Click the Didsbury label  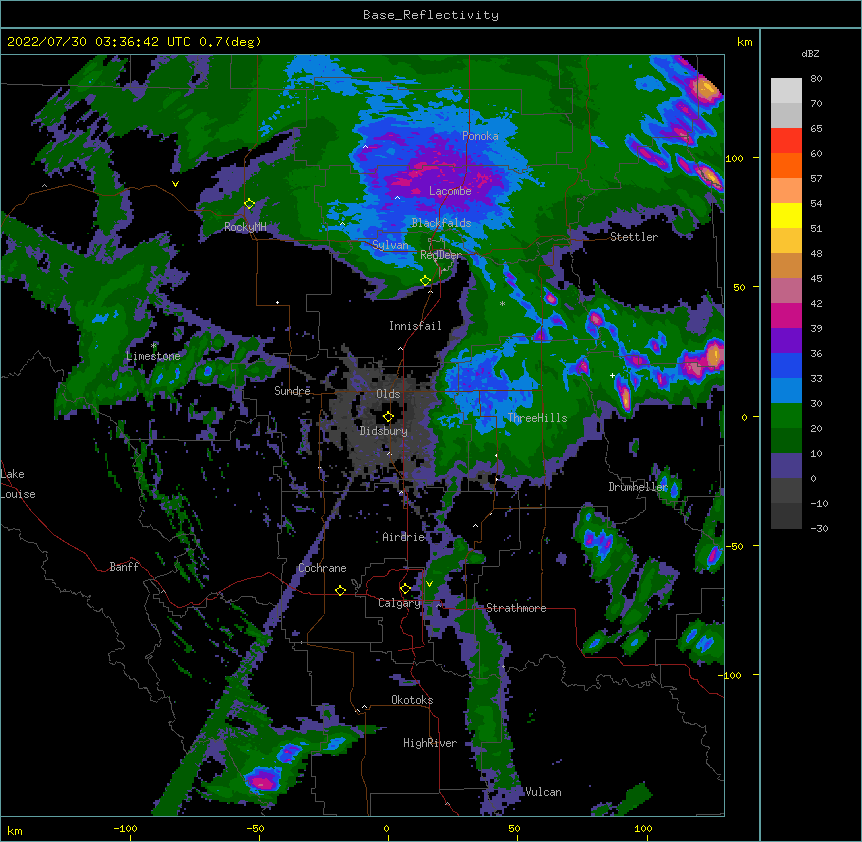pyautogui.click(x=384, y=431)
